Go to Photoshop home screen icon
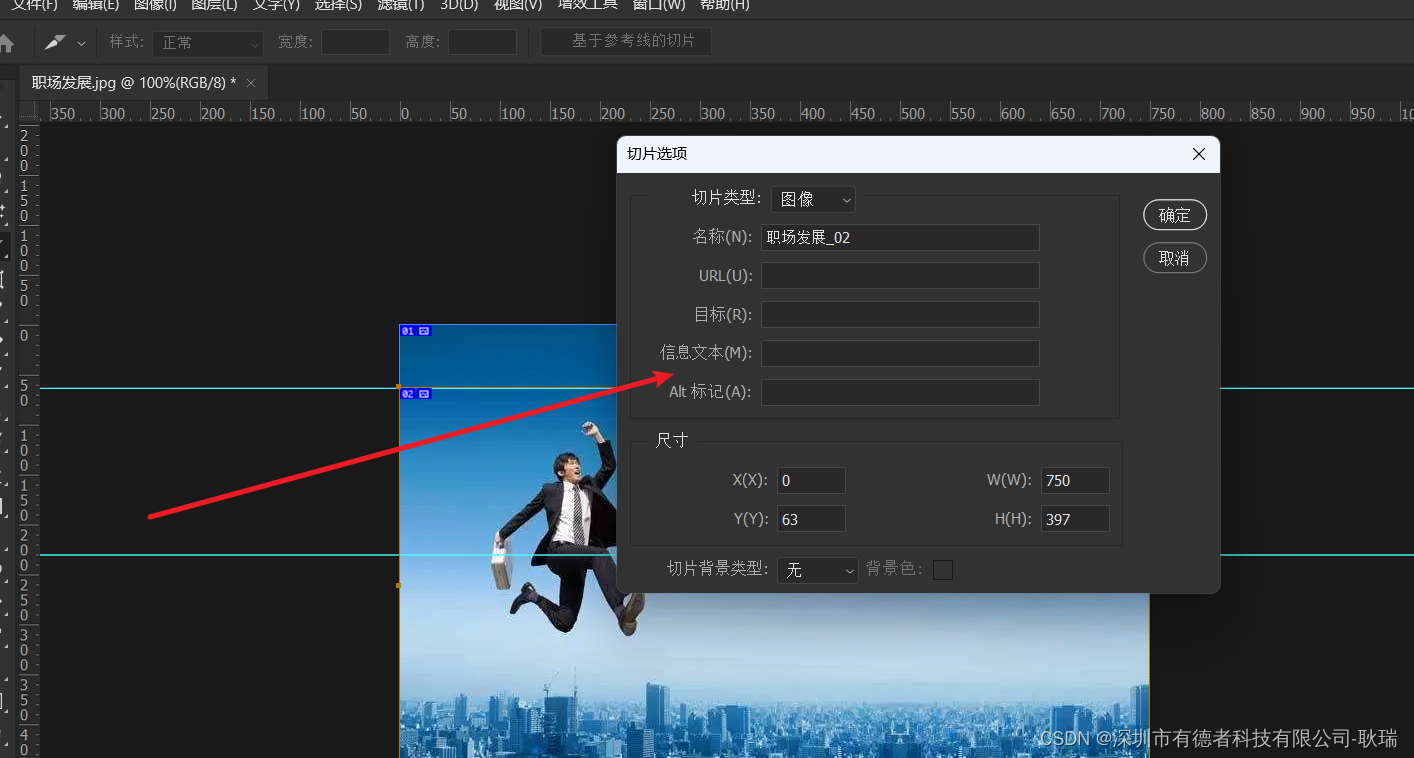1414x758 pixels. 6,43
